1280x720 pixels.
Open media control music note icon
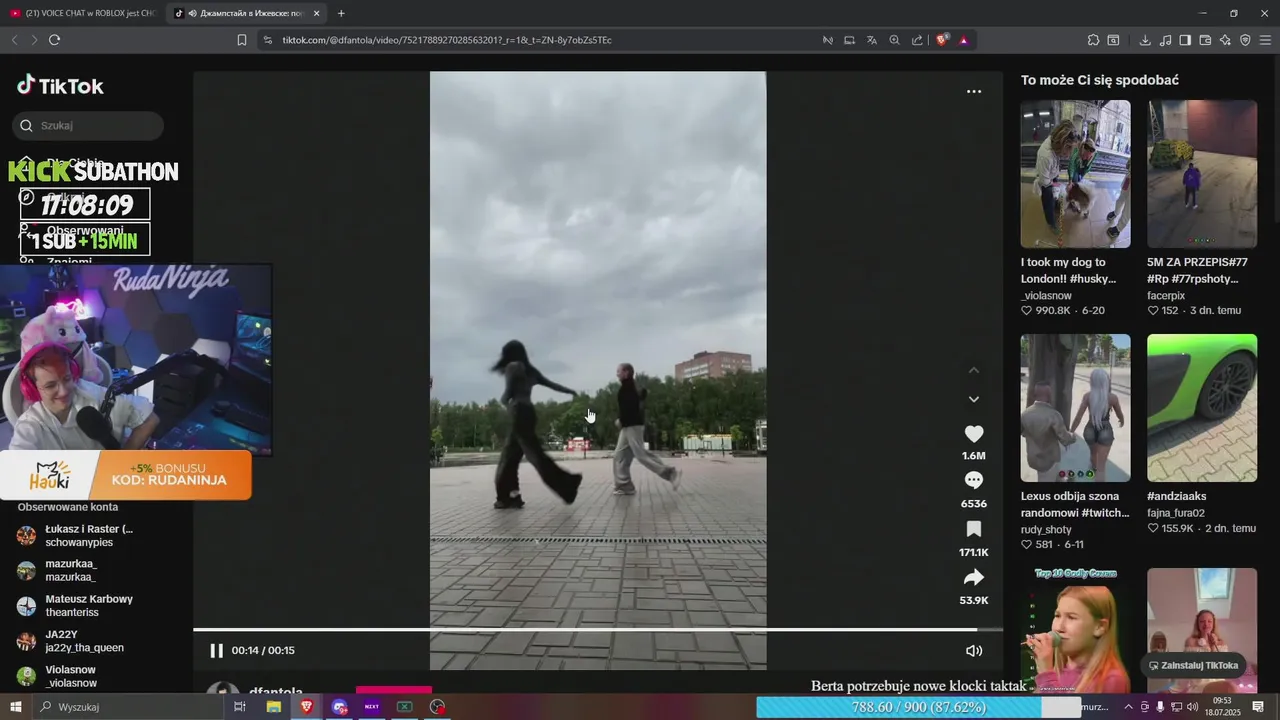coord(1165,40)
